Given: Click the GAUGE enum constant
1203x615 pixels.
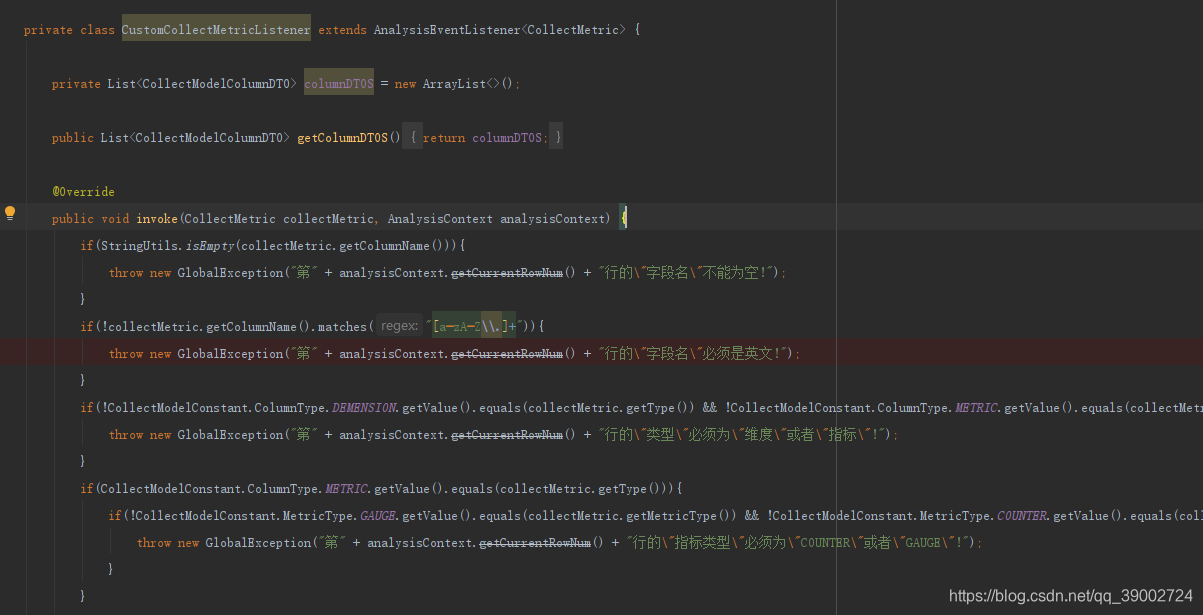Looking at the screenshot, I should point(379,515).
